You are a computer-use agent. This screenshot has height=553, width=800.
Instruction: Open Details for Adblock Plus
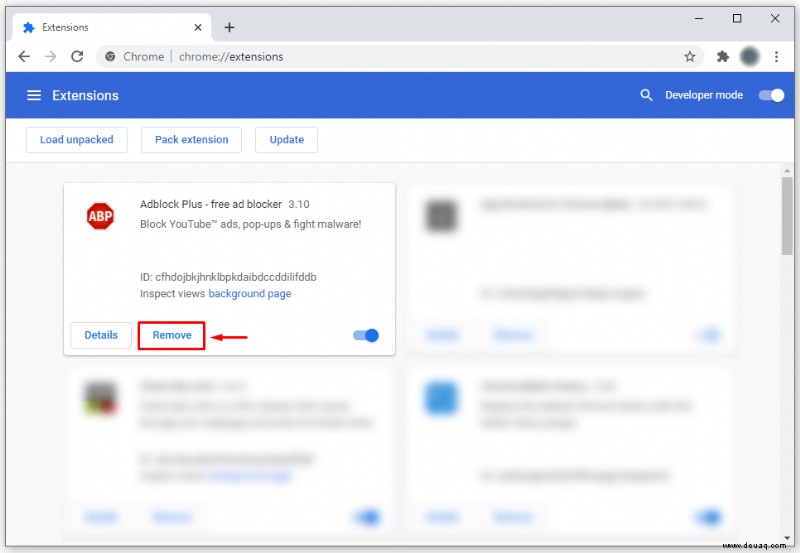click(101, 335)
